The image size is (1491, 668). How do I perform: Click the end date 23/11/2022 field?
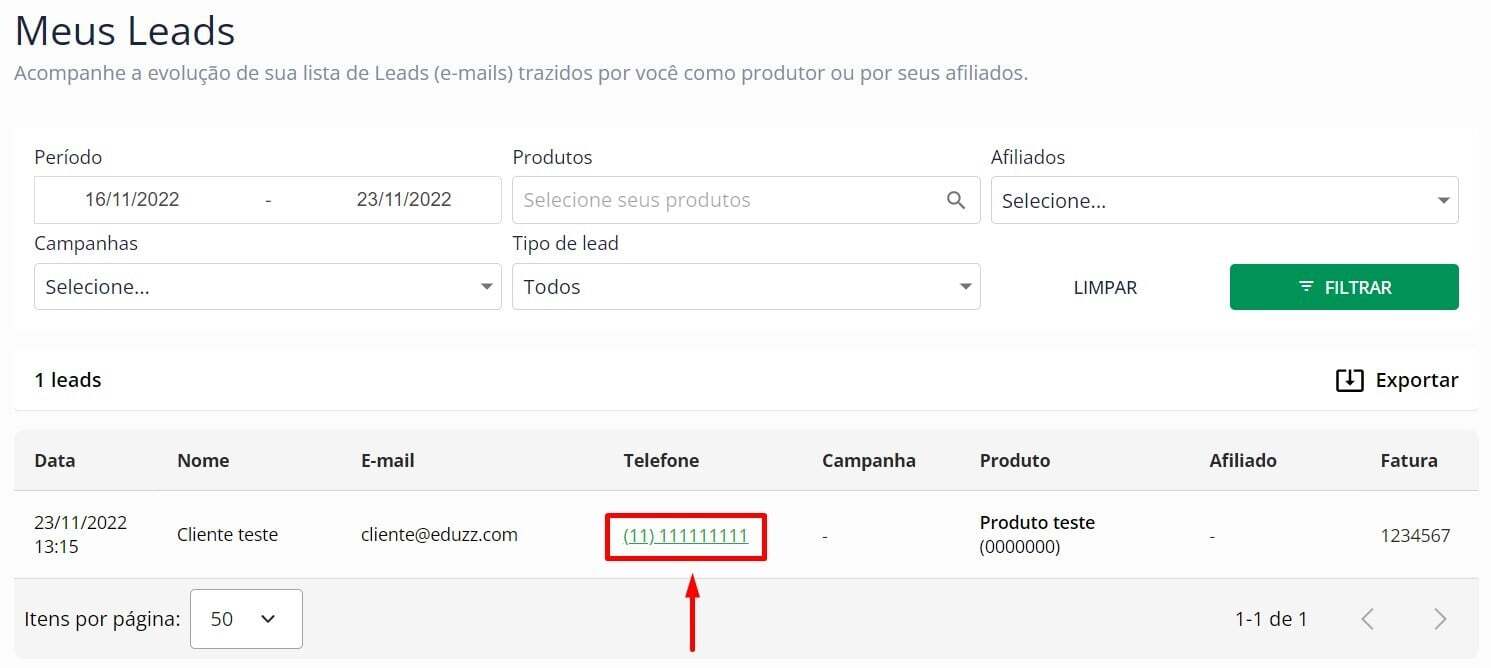point(404,200)
